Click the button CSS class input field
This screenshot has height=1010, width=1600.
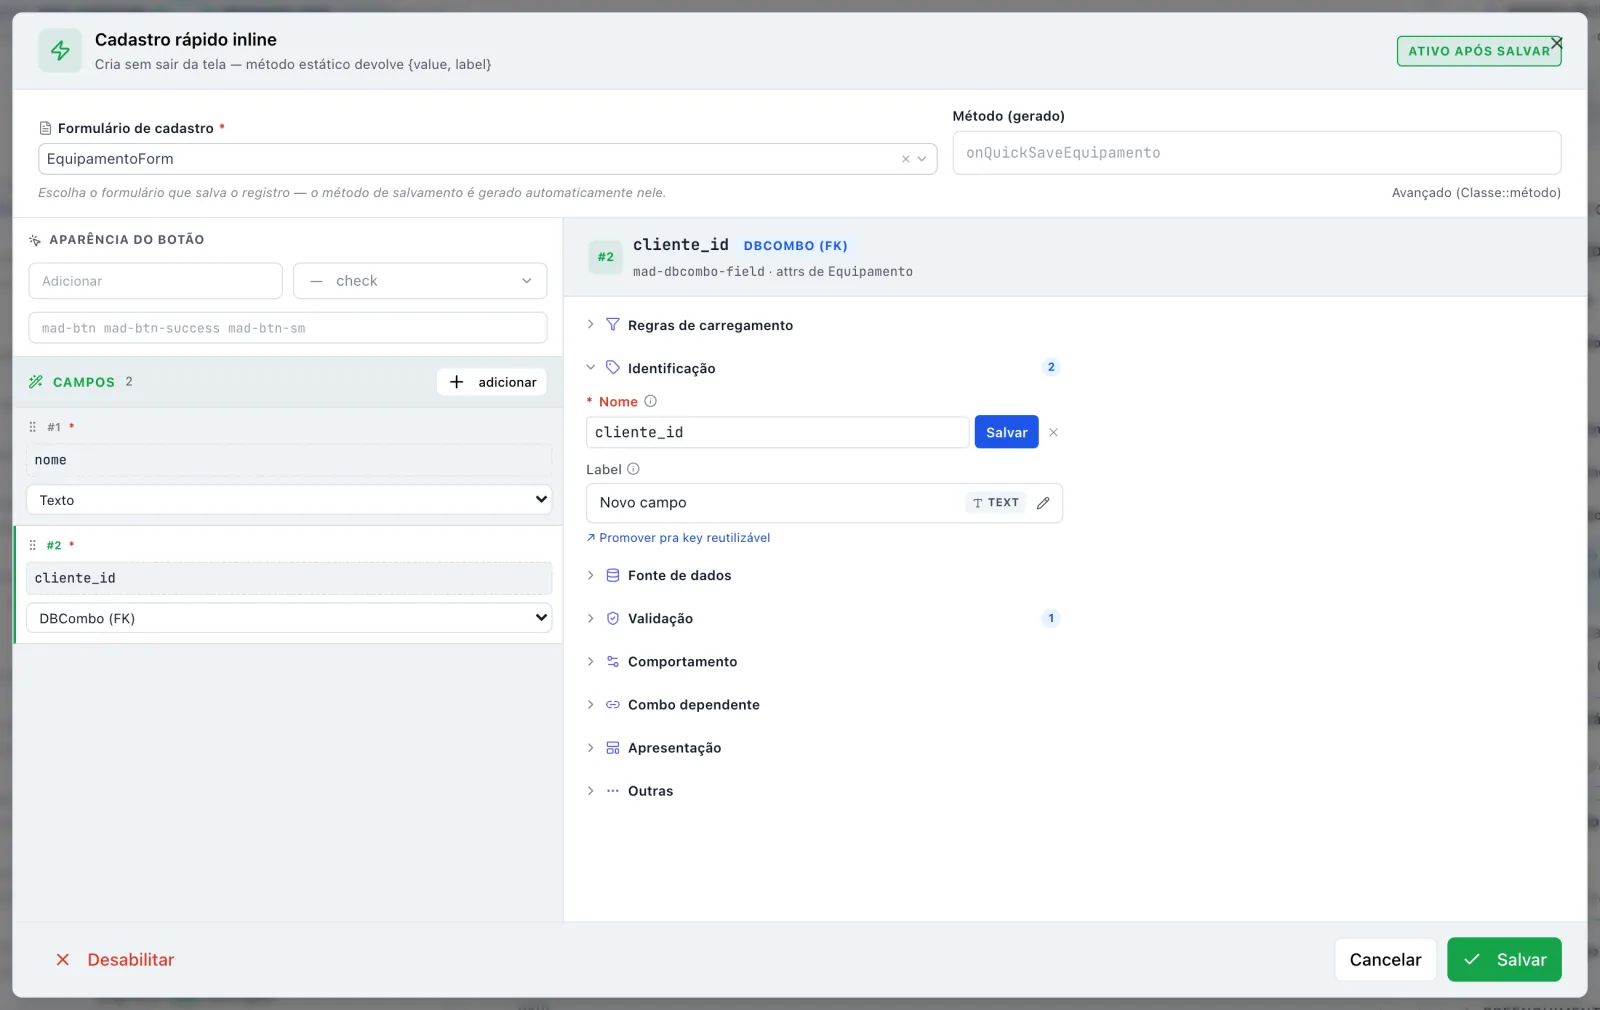288,328
